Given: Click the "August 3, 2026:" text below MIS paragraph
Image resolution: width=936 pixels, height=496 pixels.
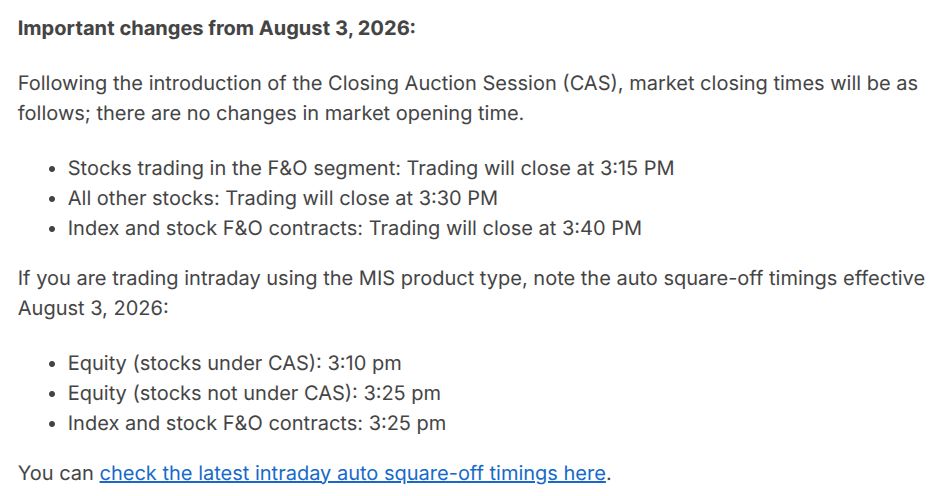Looking at the screenshot, I should coord(93,308).
